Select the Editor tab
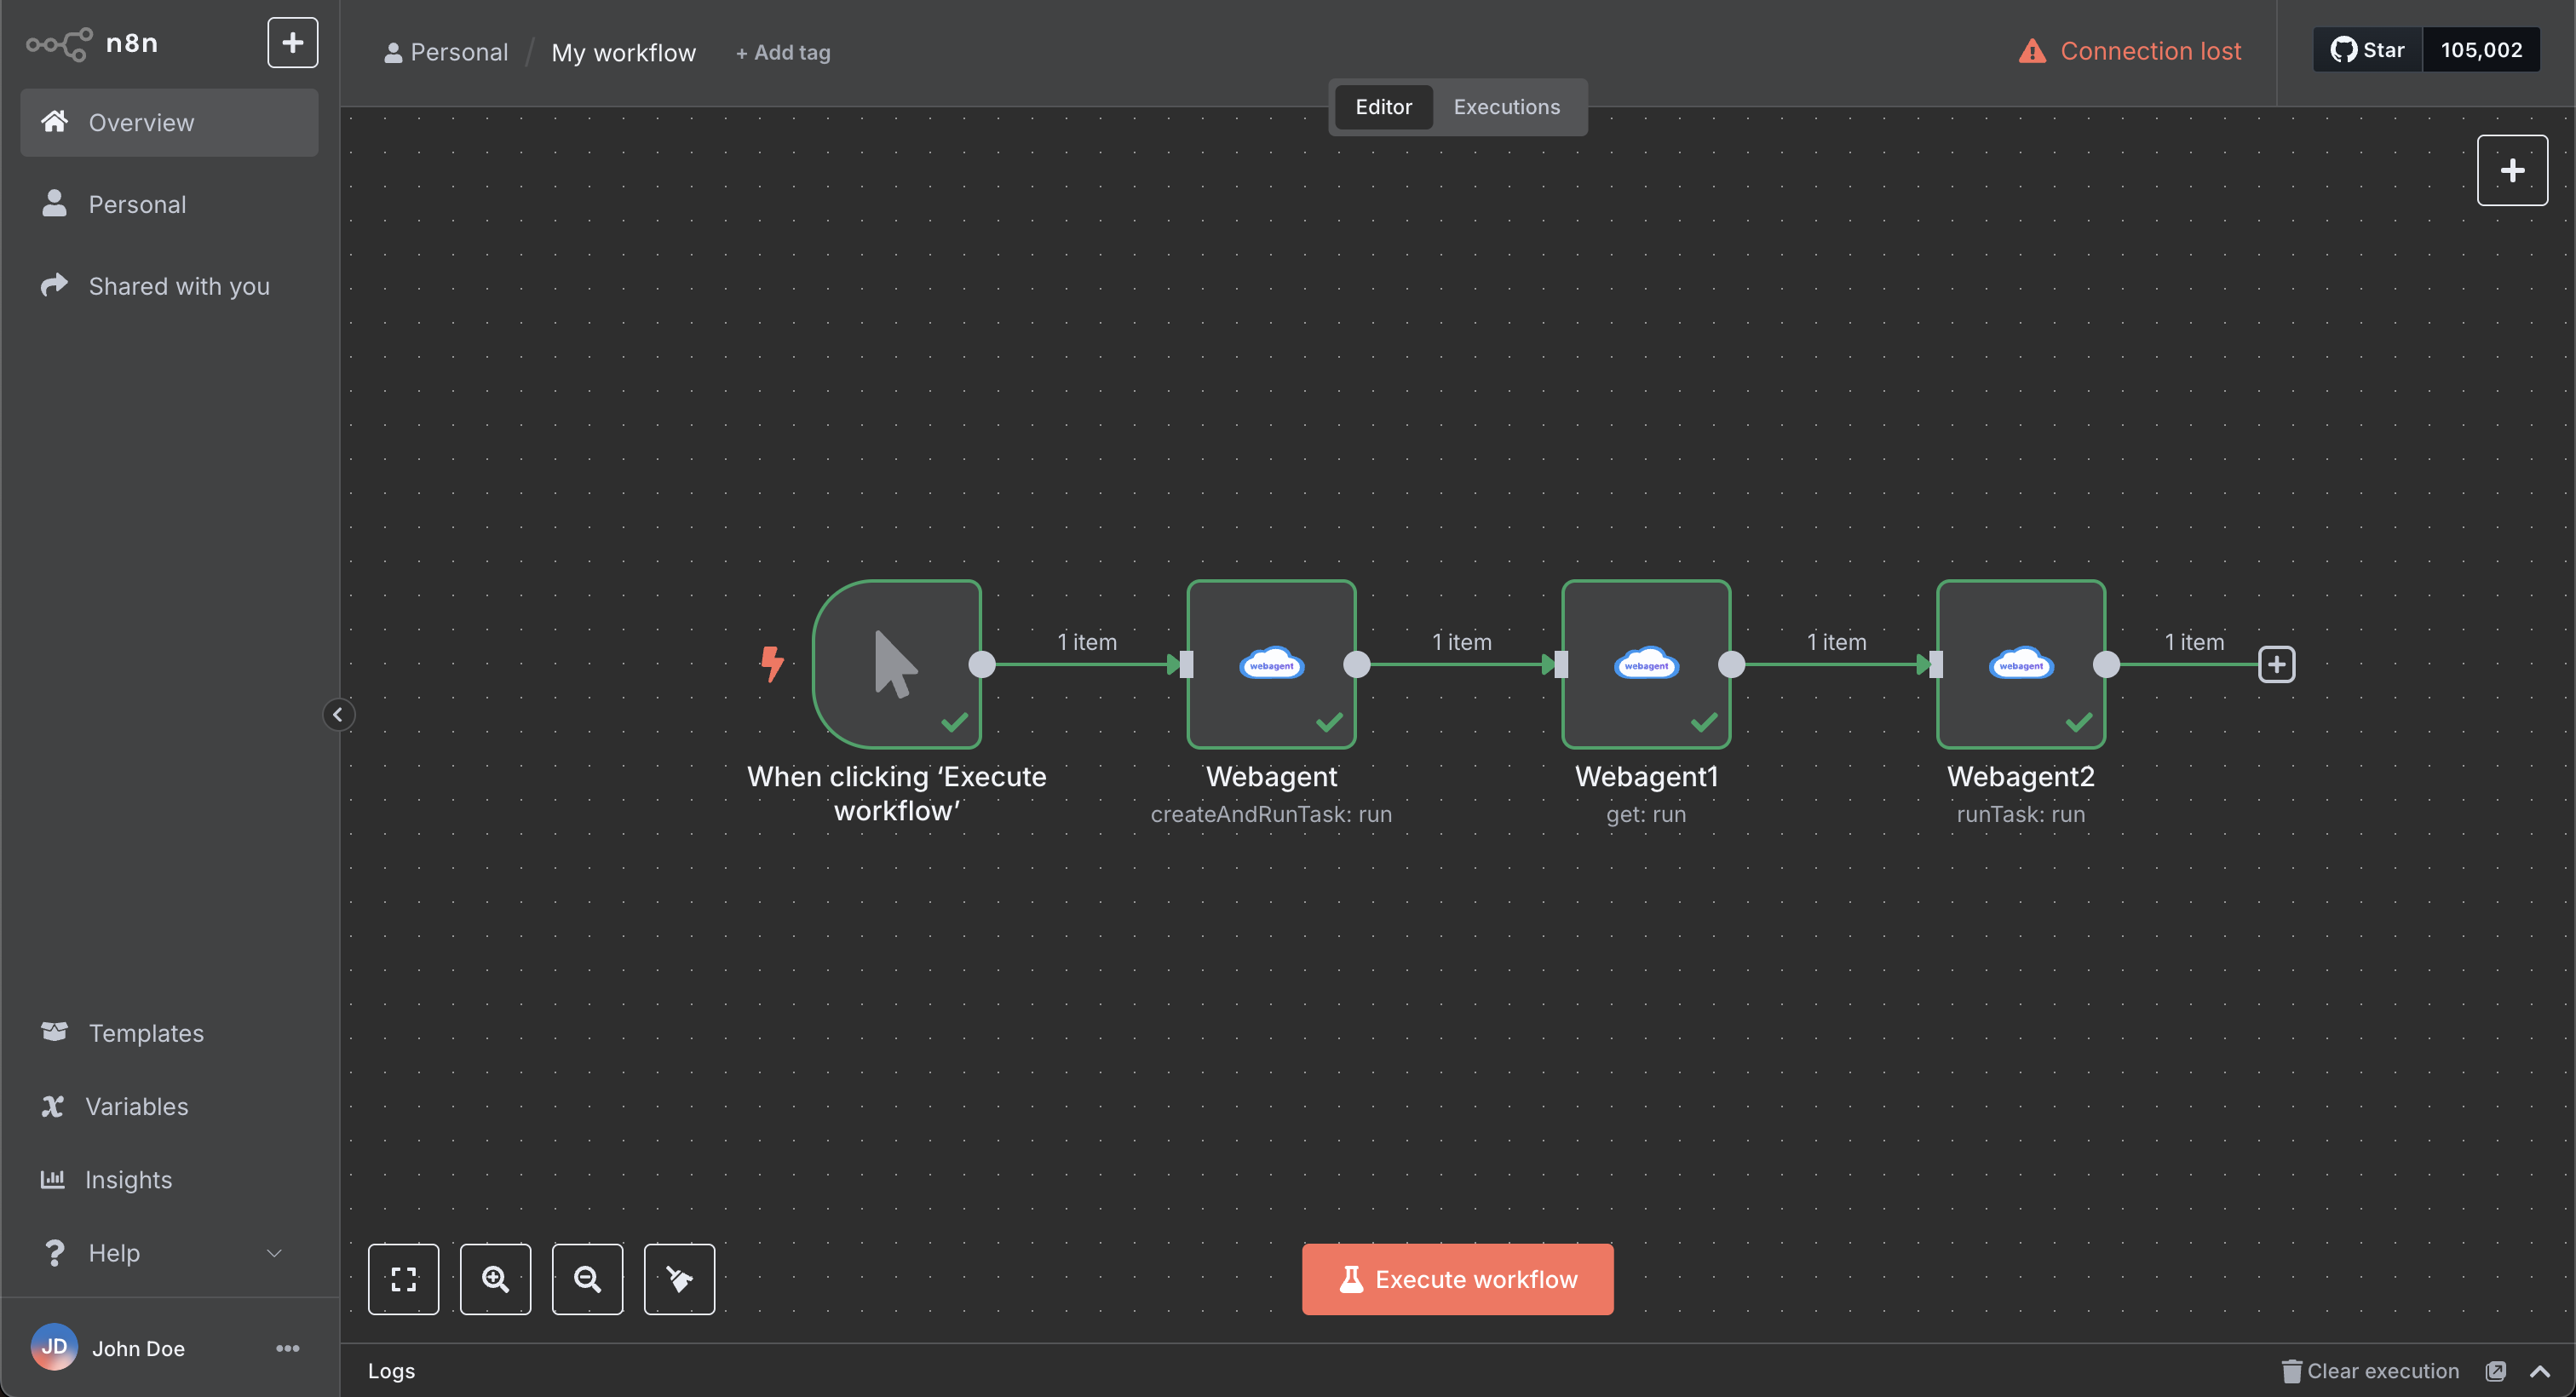The height and width of the screenshot is (1397, 2576). (x=1383, y=107)
